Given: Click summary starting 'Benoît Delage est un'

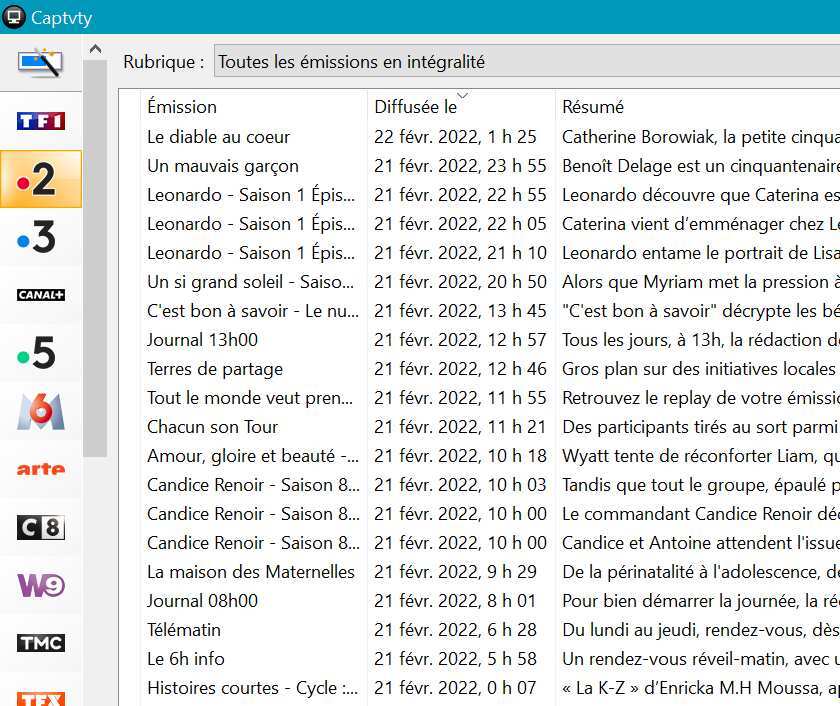Looking at the screenshot, I should (701, 166).
